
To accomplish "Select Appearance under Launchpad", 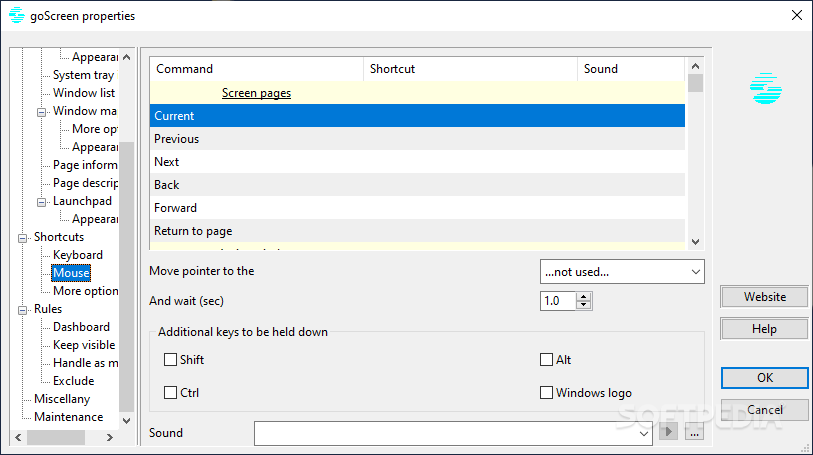I will coord(95,219).
